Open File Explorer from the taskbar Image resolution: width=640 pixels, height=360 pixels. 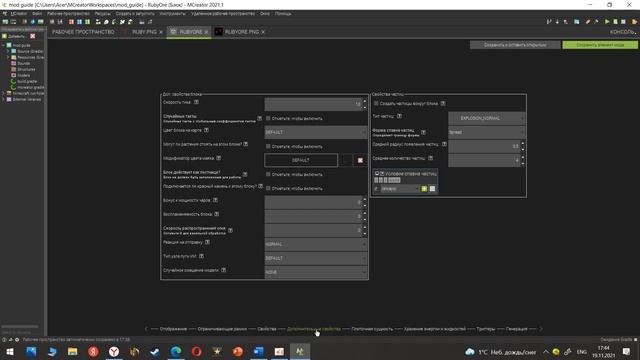tap(72, 351)
